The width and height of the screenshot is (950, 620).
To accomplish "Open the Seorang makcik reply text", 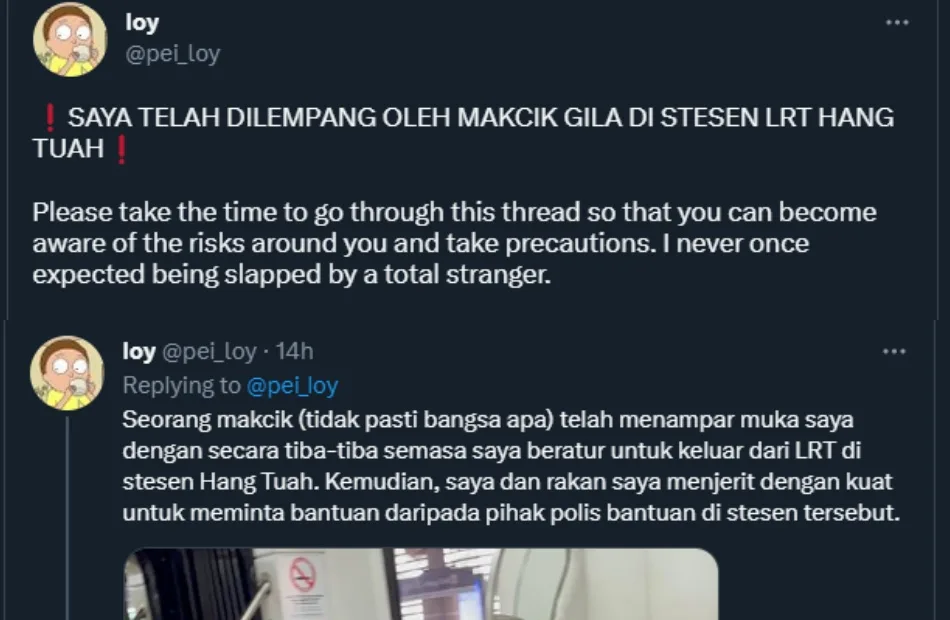I will tap(511, 466).
